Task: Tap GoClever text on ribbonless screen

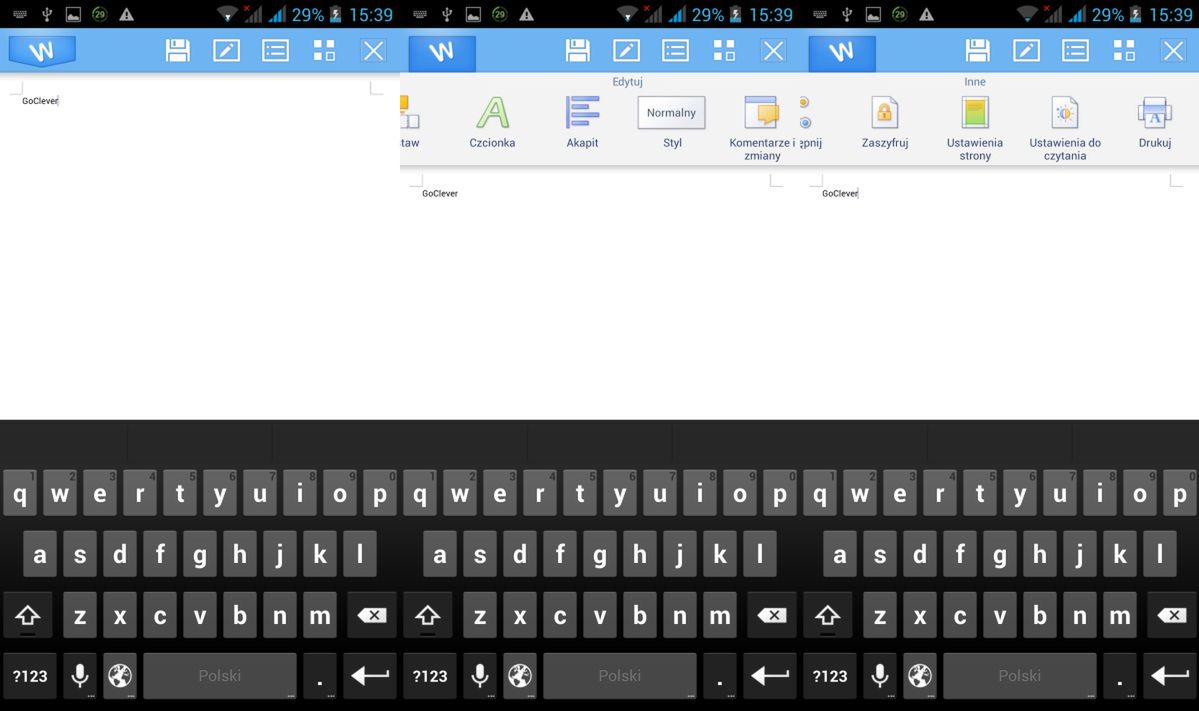Action: coord(40,101)
